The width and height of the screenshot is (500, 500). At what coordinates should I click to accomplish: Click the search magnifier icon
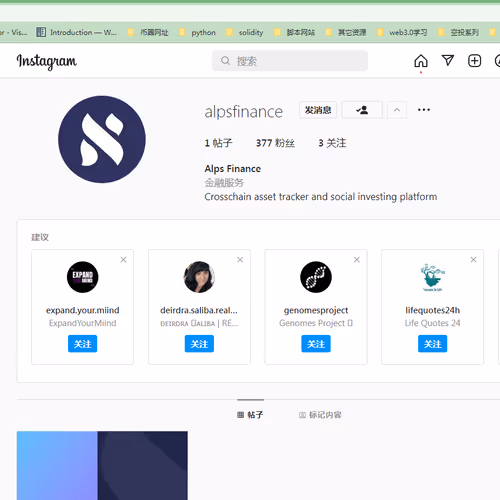click(225, 61)
